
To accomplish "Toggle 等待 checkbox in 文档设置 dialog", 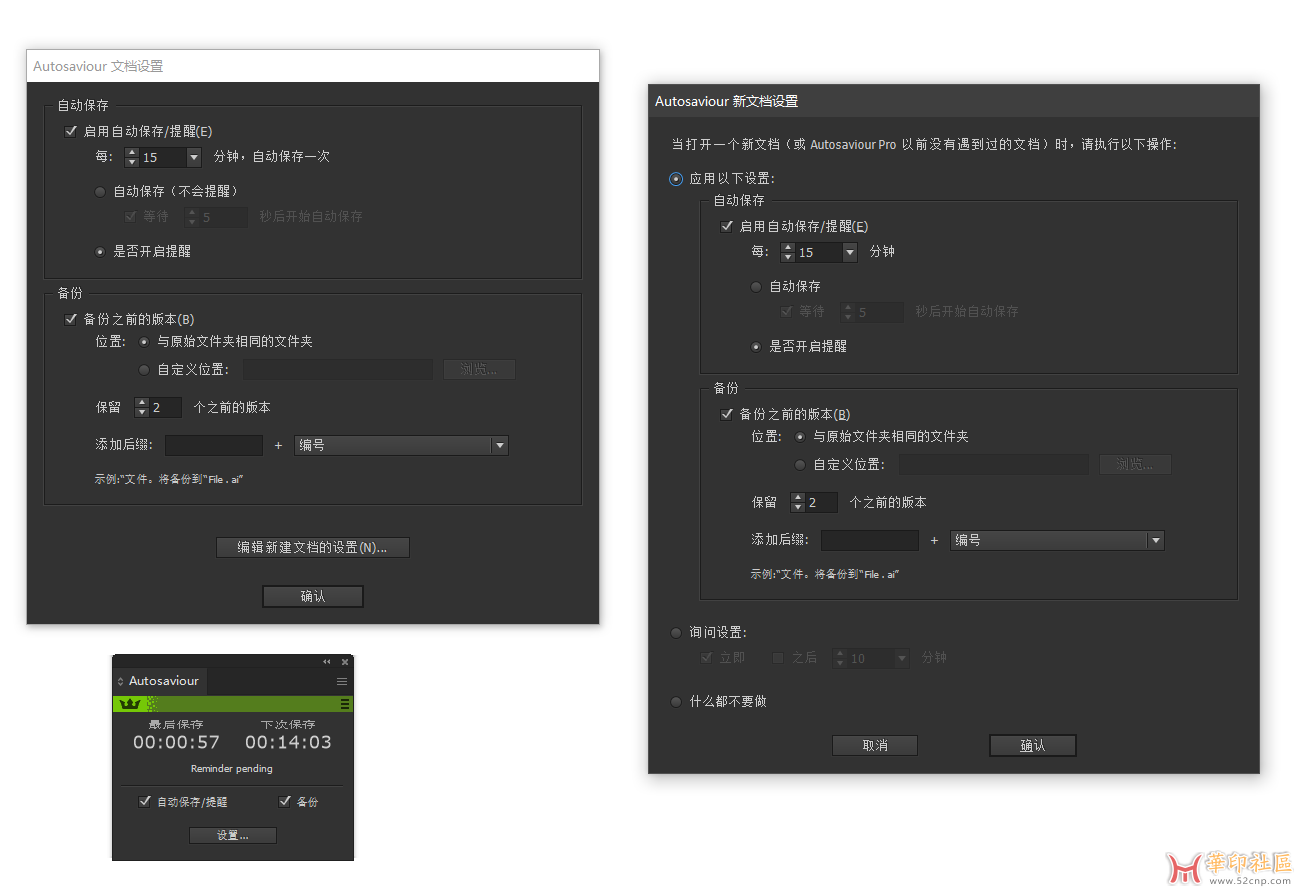I will point(130,216).
